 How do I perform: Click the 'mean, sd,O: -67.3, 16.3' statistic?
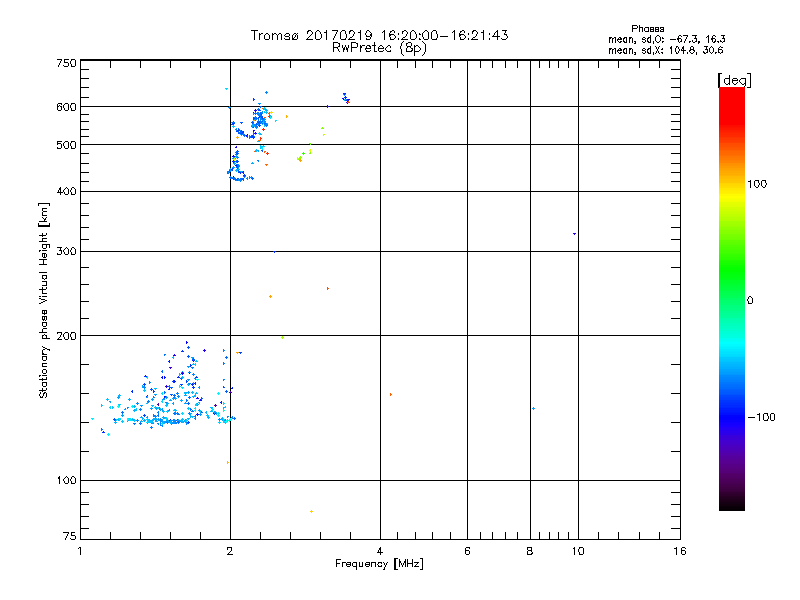pos(666,39)
